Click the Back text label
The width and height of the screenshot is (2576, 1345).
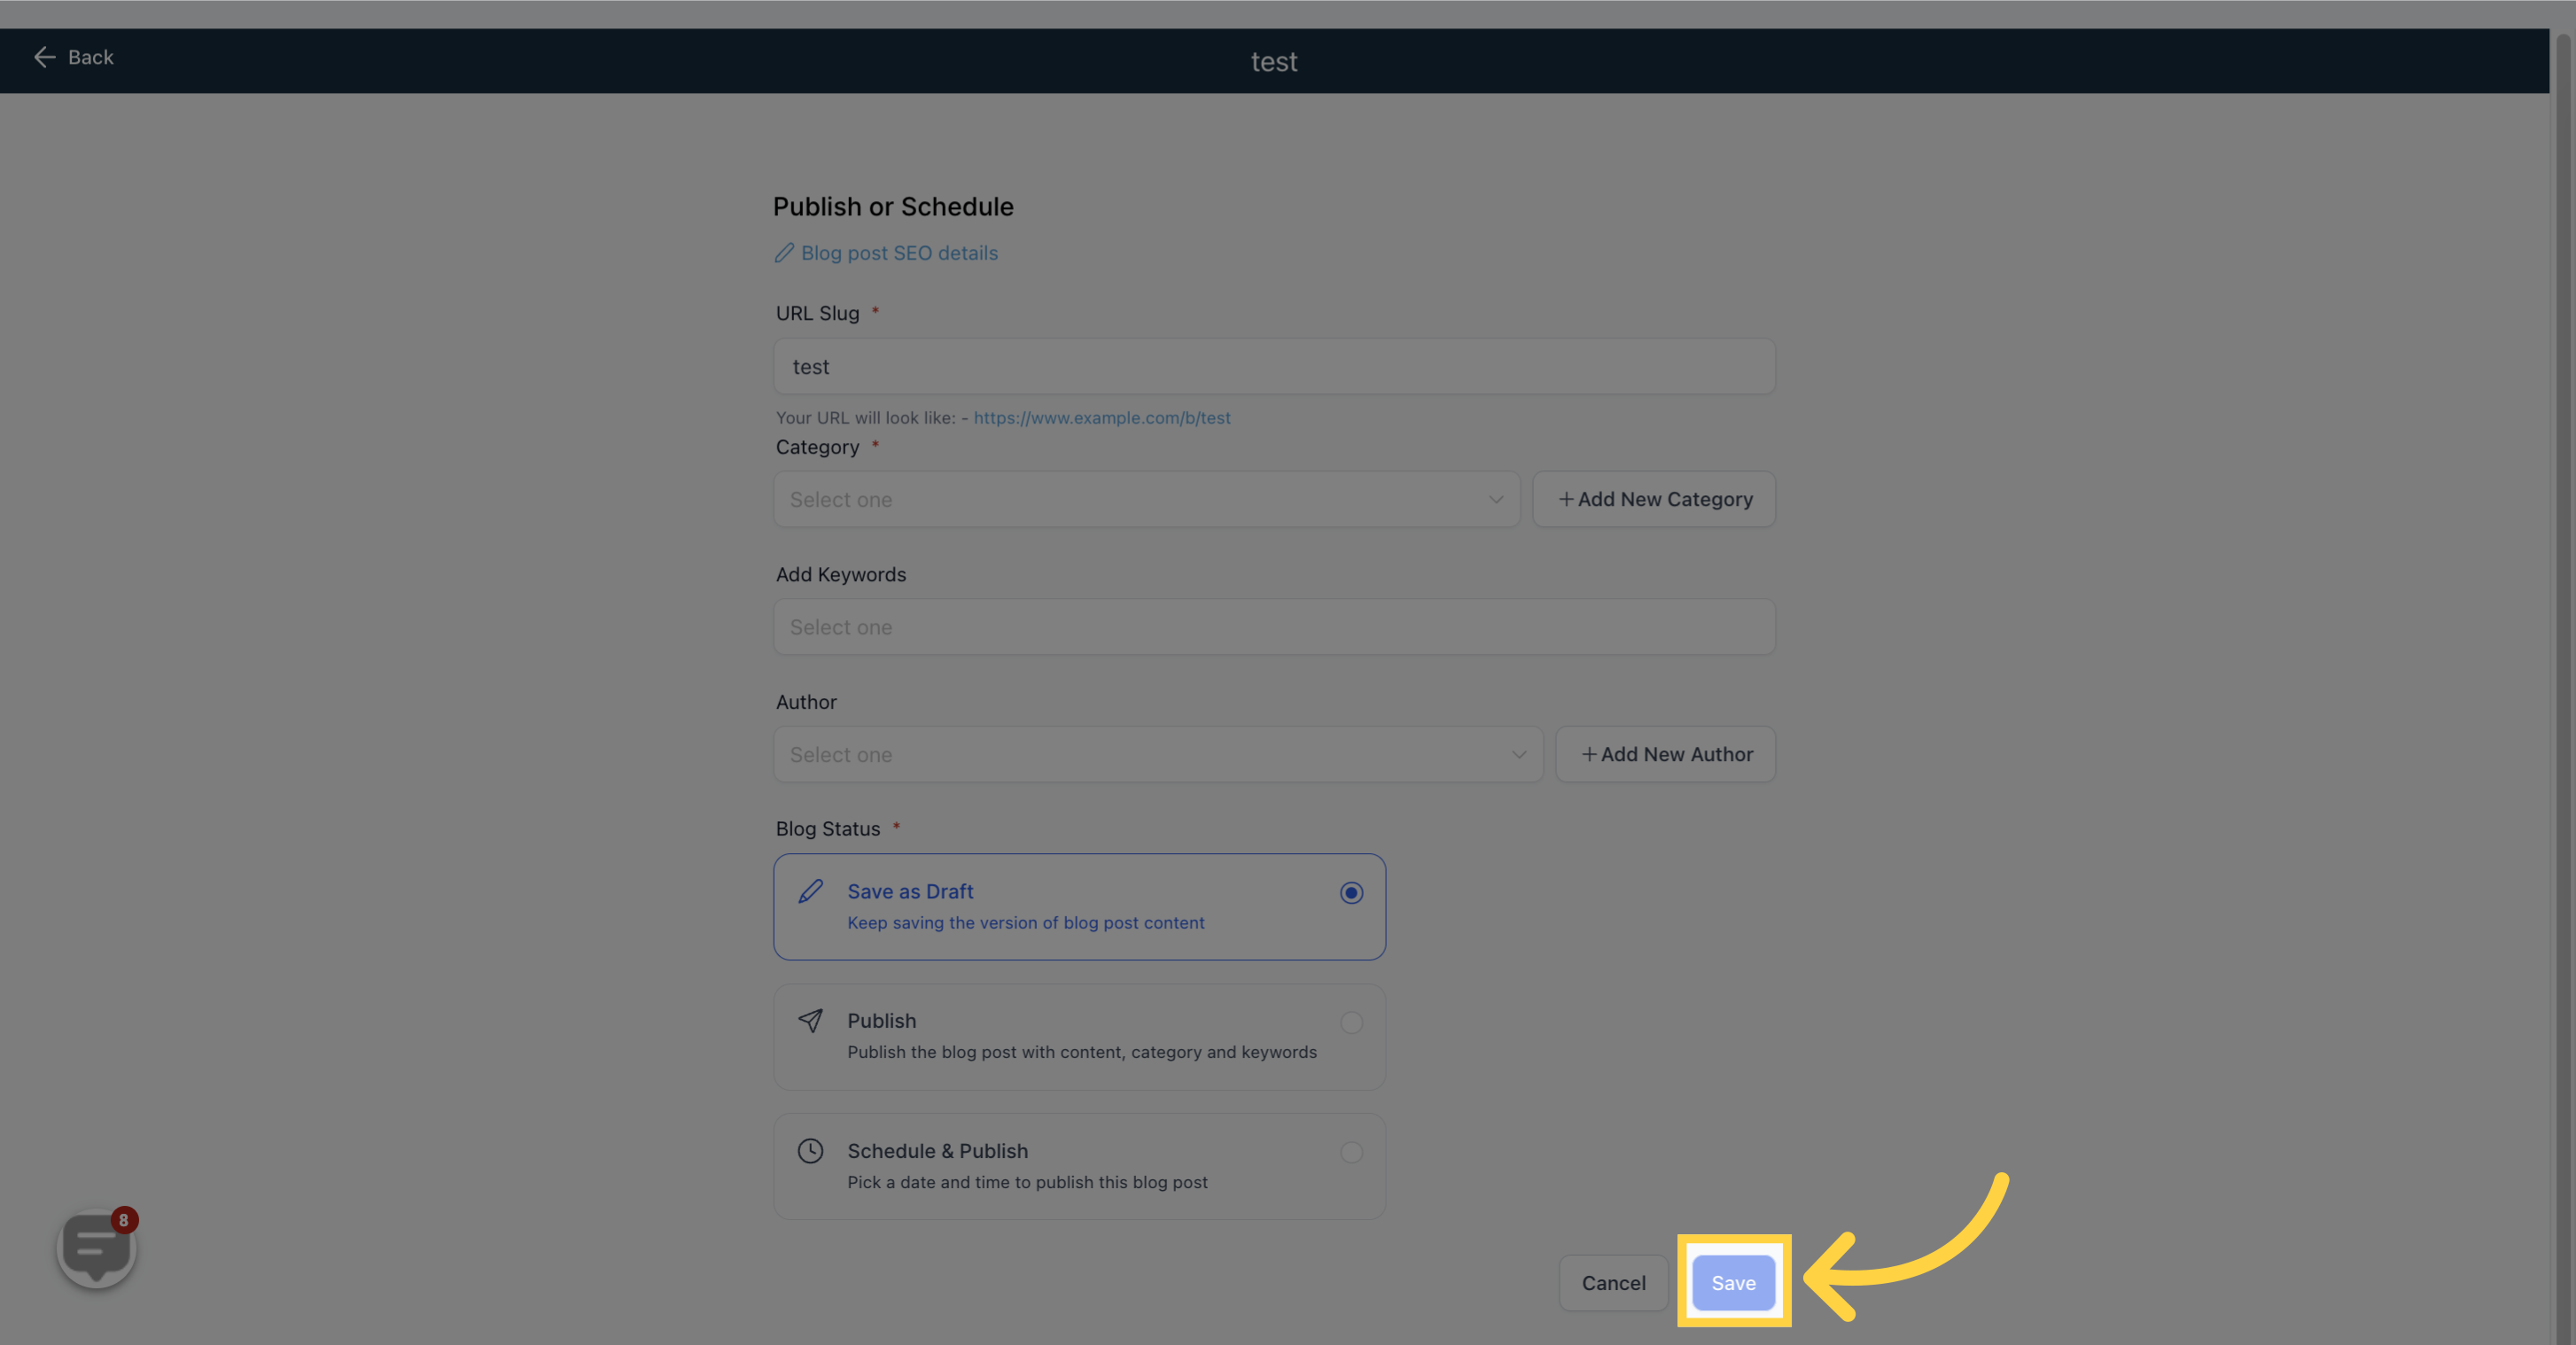91,57
